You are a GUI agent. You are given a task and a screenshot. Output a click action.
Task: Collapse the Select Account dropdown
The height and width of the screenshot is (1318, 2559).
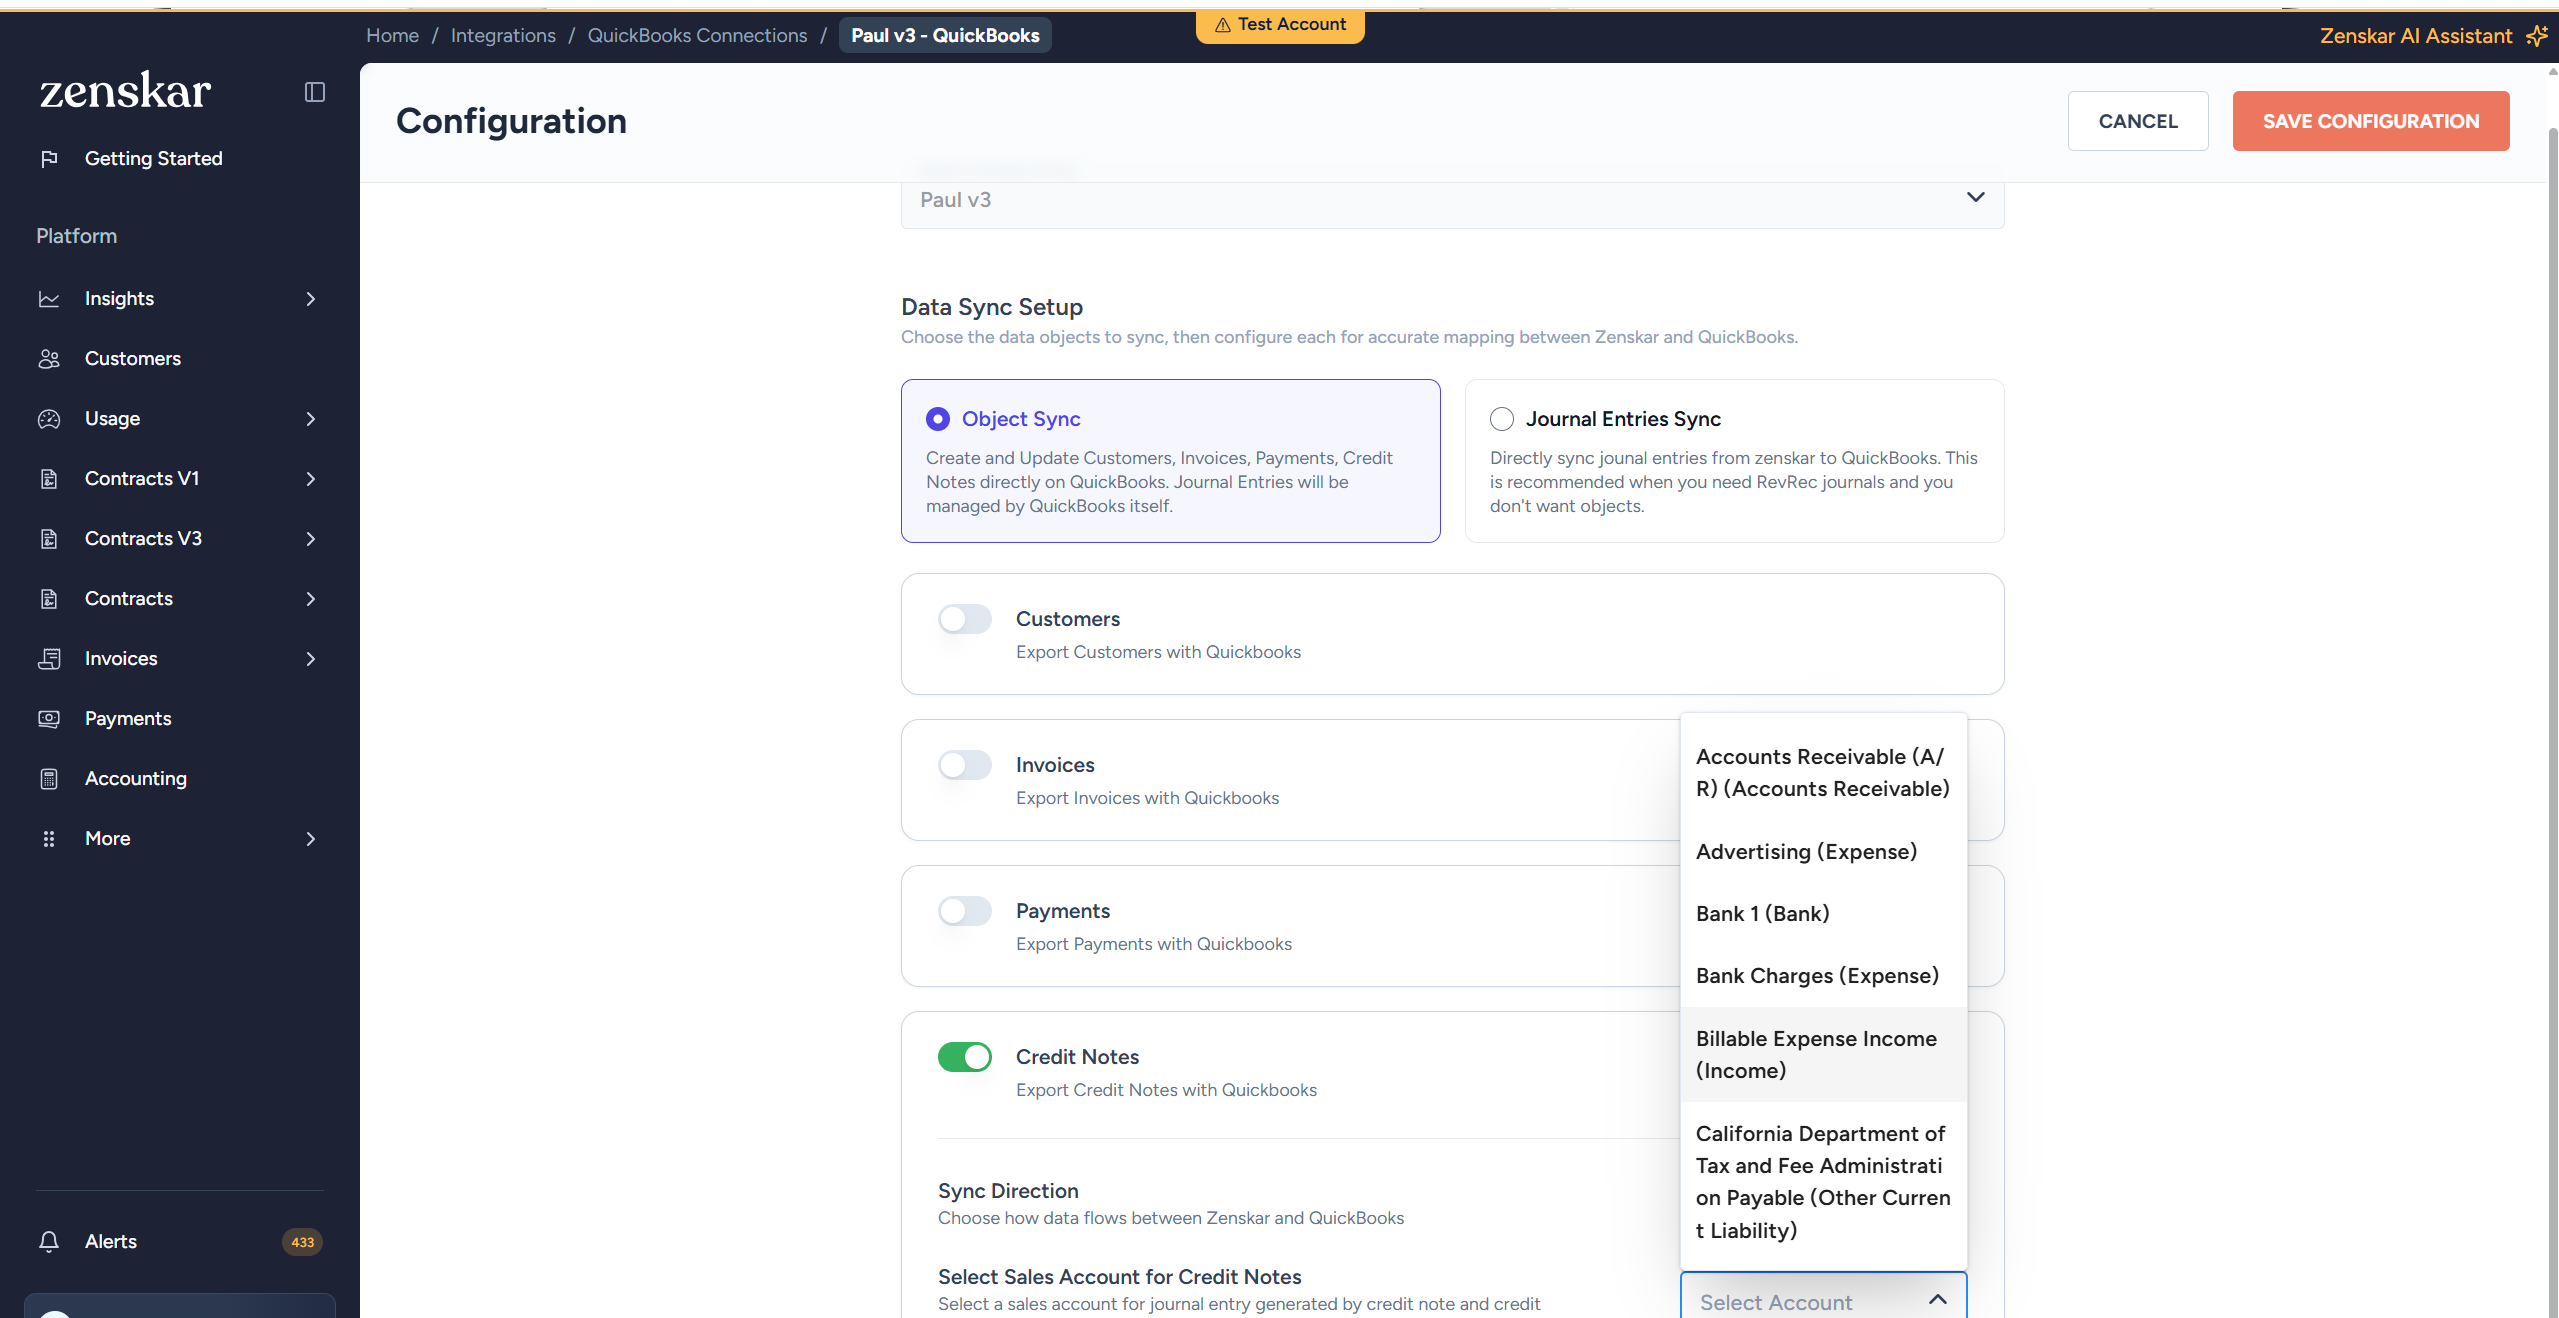pyautogui.click(x=1937, y=1300)
